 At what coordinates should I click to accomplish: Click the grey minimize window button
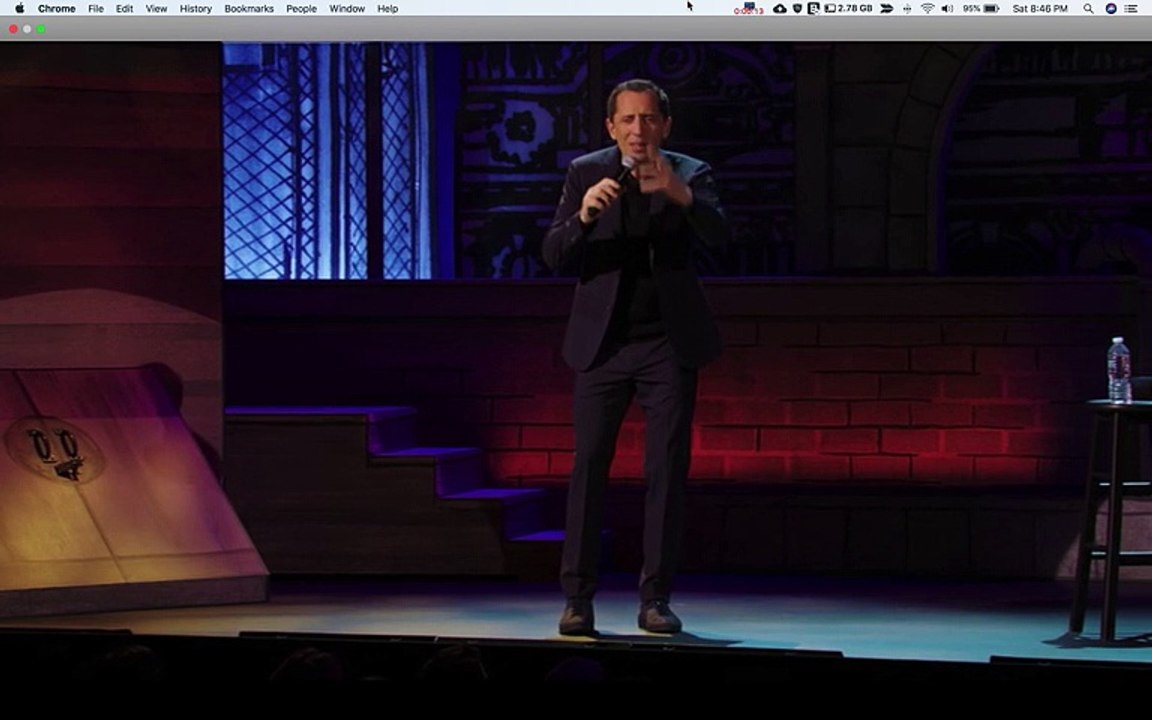point(27,29)
